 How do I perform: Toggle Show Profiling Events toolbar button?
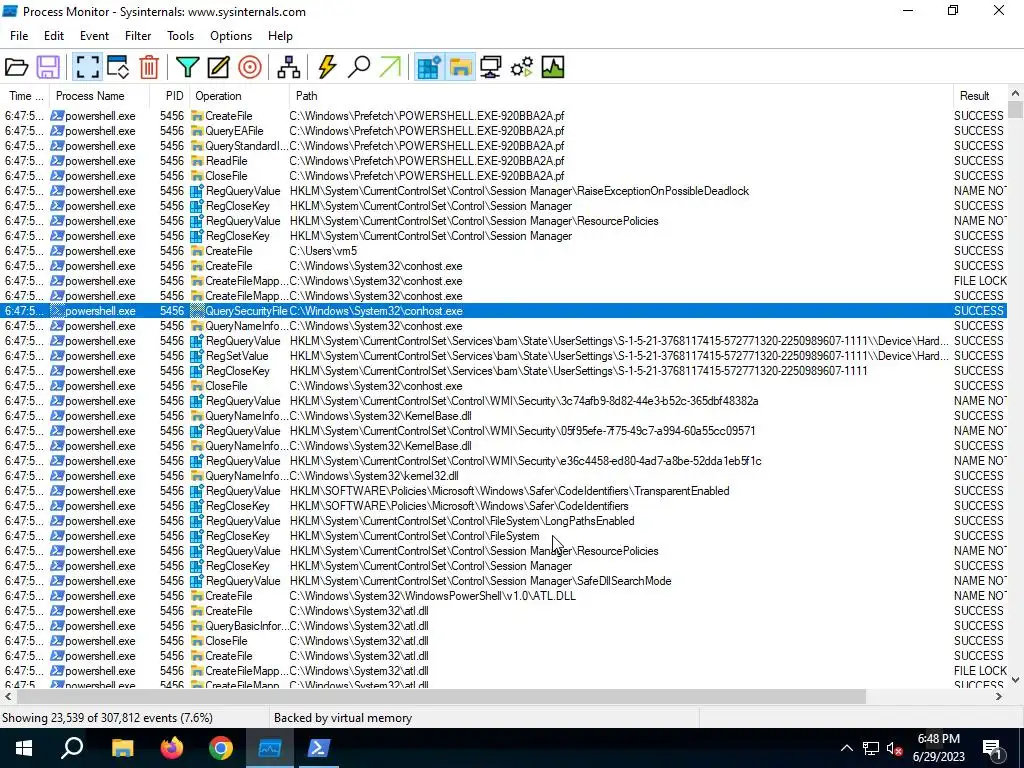pyautogui.click(x=552, y=67)
